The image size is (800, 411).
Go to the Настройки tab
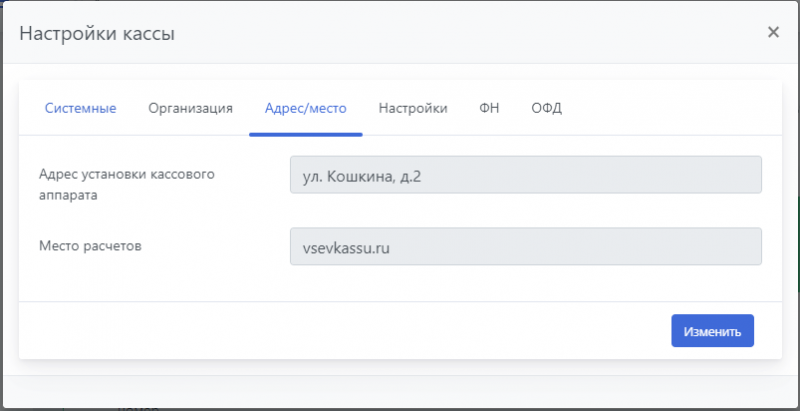pyautogui.click(x=412, y=108)
